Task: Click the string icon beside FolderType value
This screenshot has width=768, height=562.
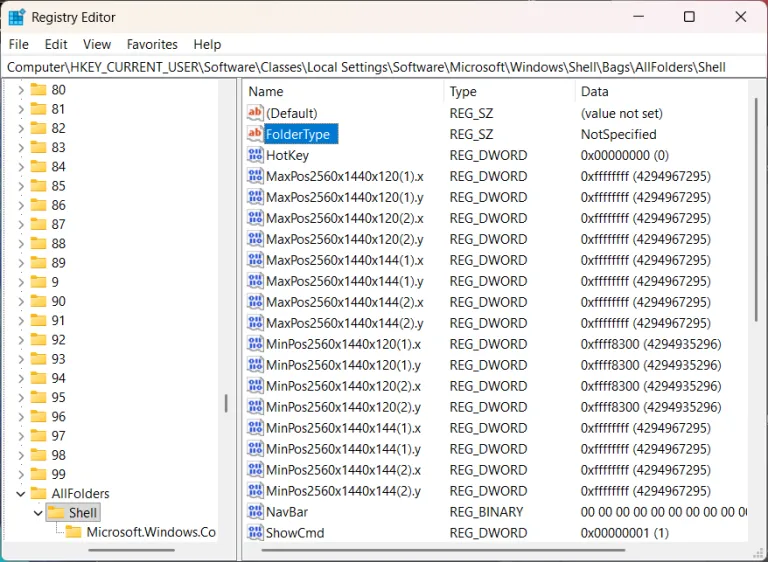Action: point(255,134)
